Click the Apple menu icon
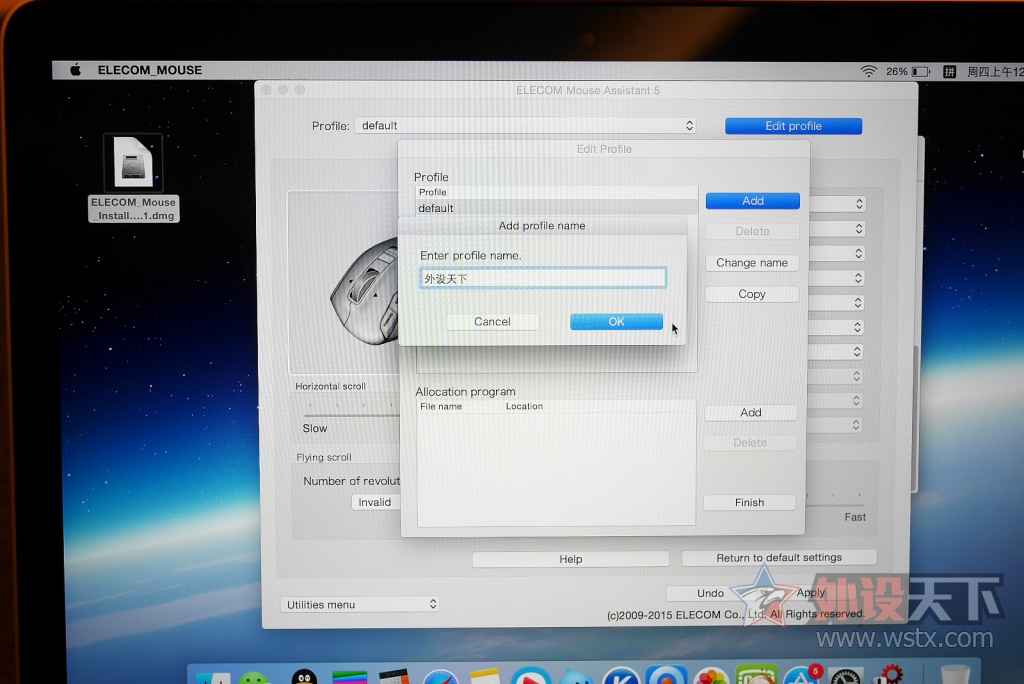 (x=75, y=71)
